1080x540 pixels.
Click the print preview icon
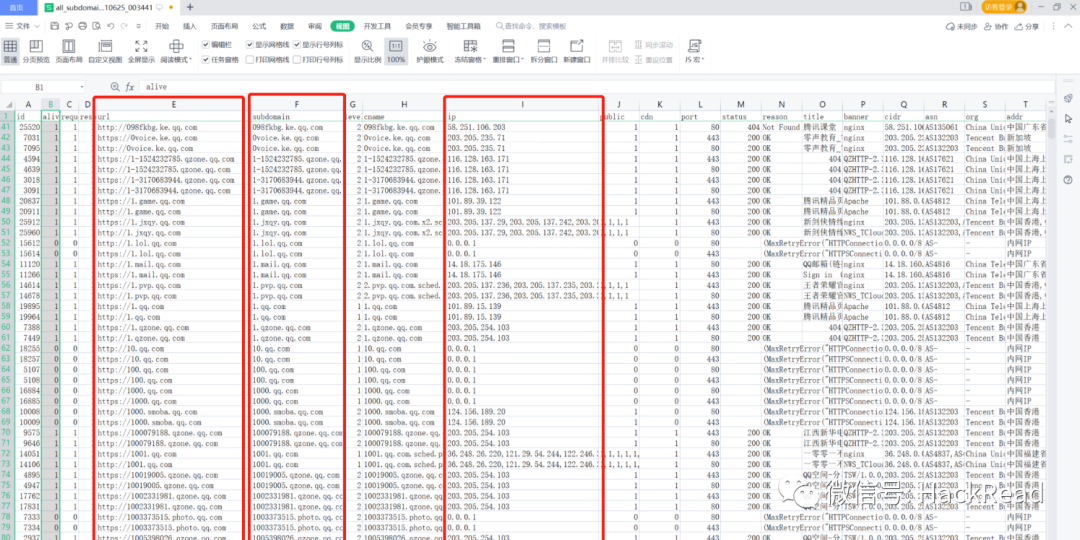pos(96,26)
